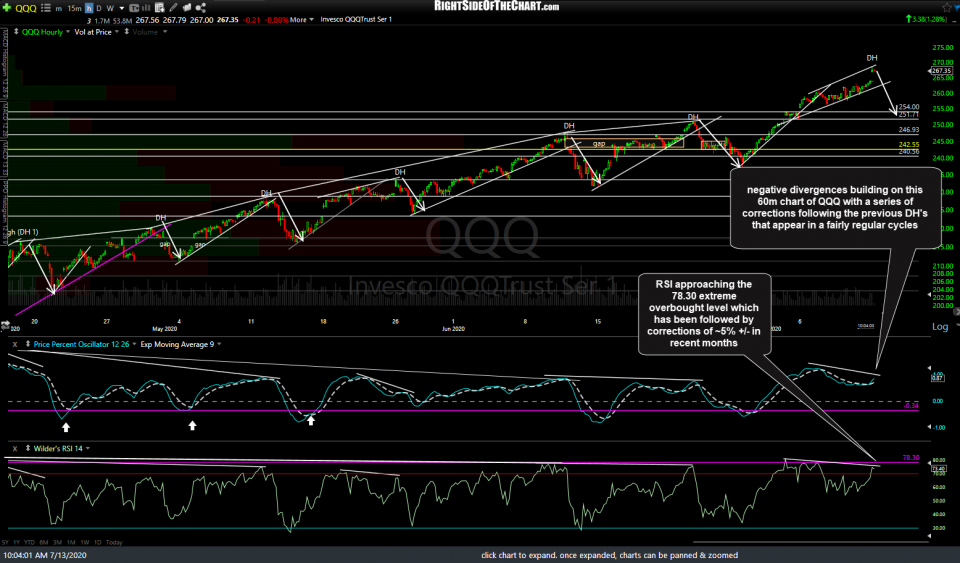The image size is (960, 563).
Task: Click the reorder arrows beside Volume
Action: click(x=127, y=31)
